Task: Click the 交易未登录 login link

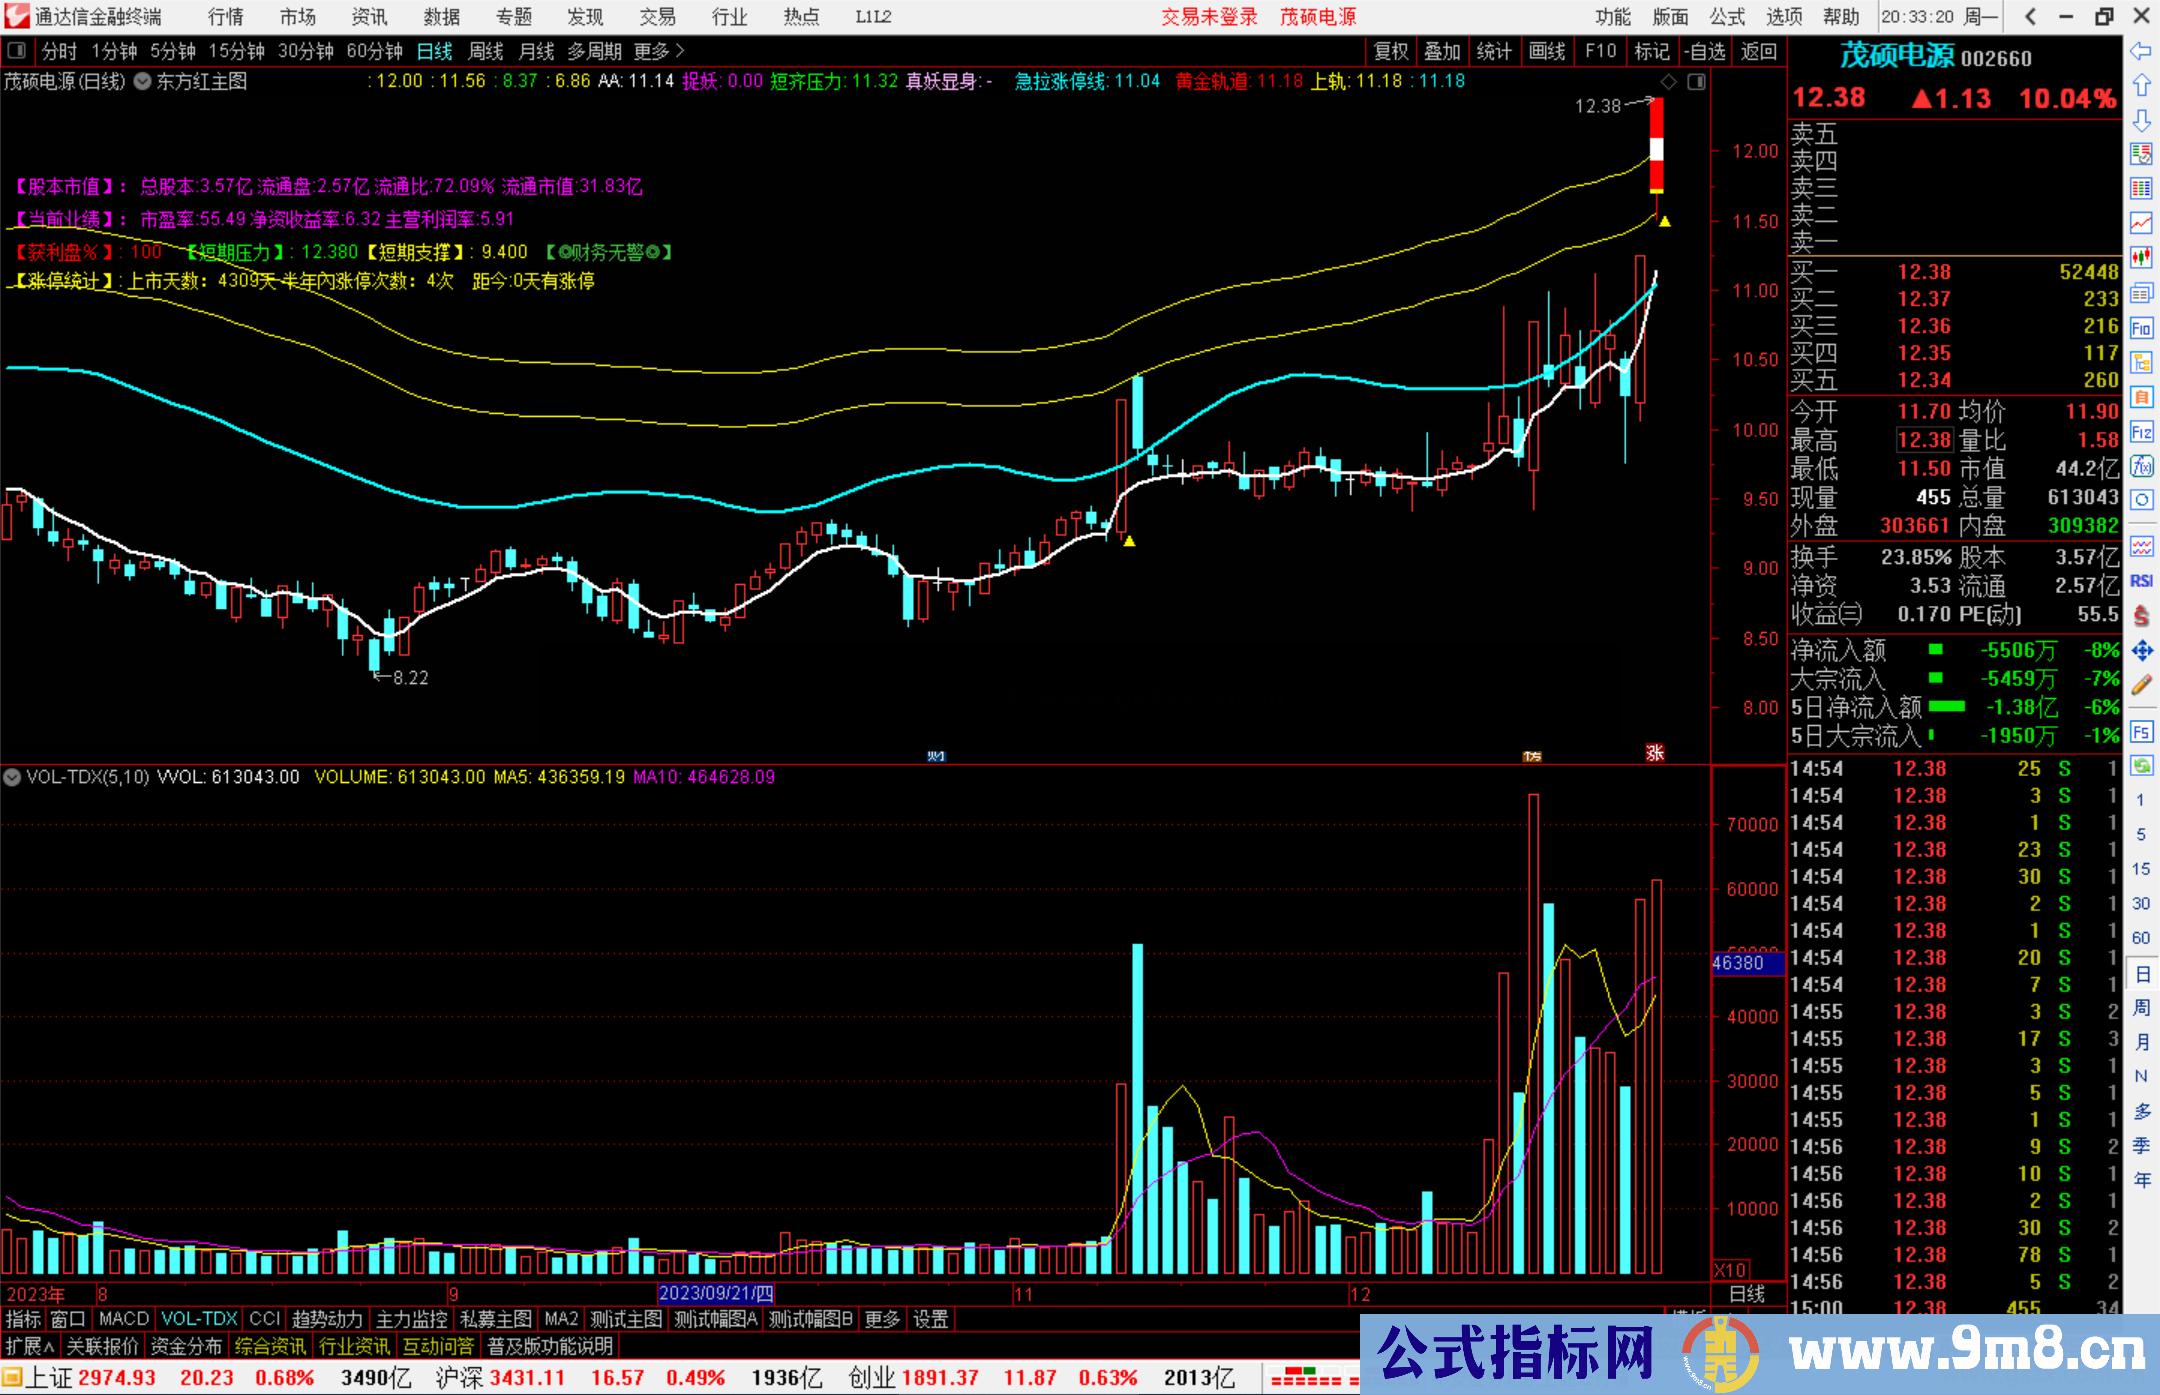Action: pos(1209,17)
